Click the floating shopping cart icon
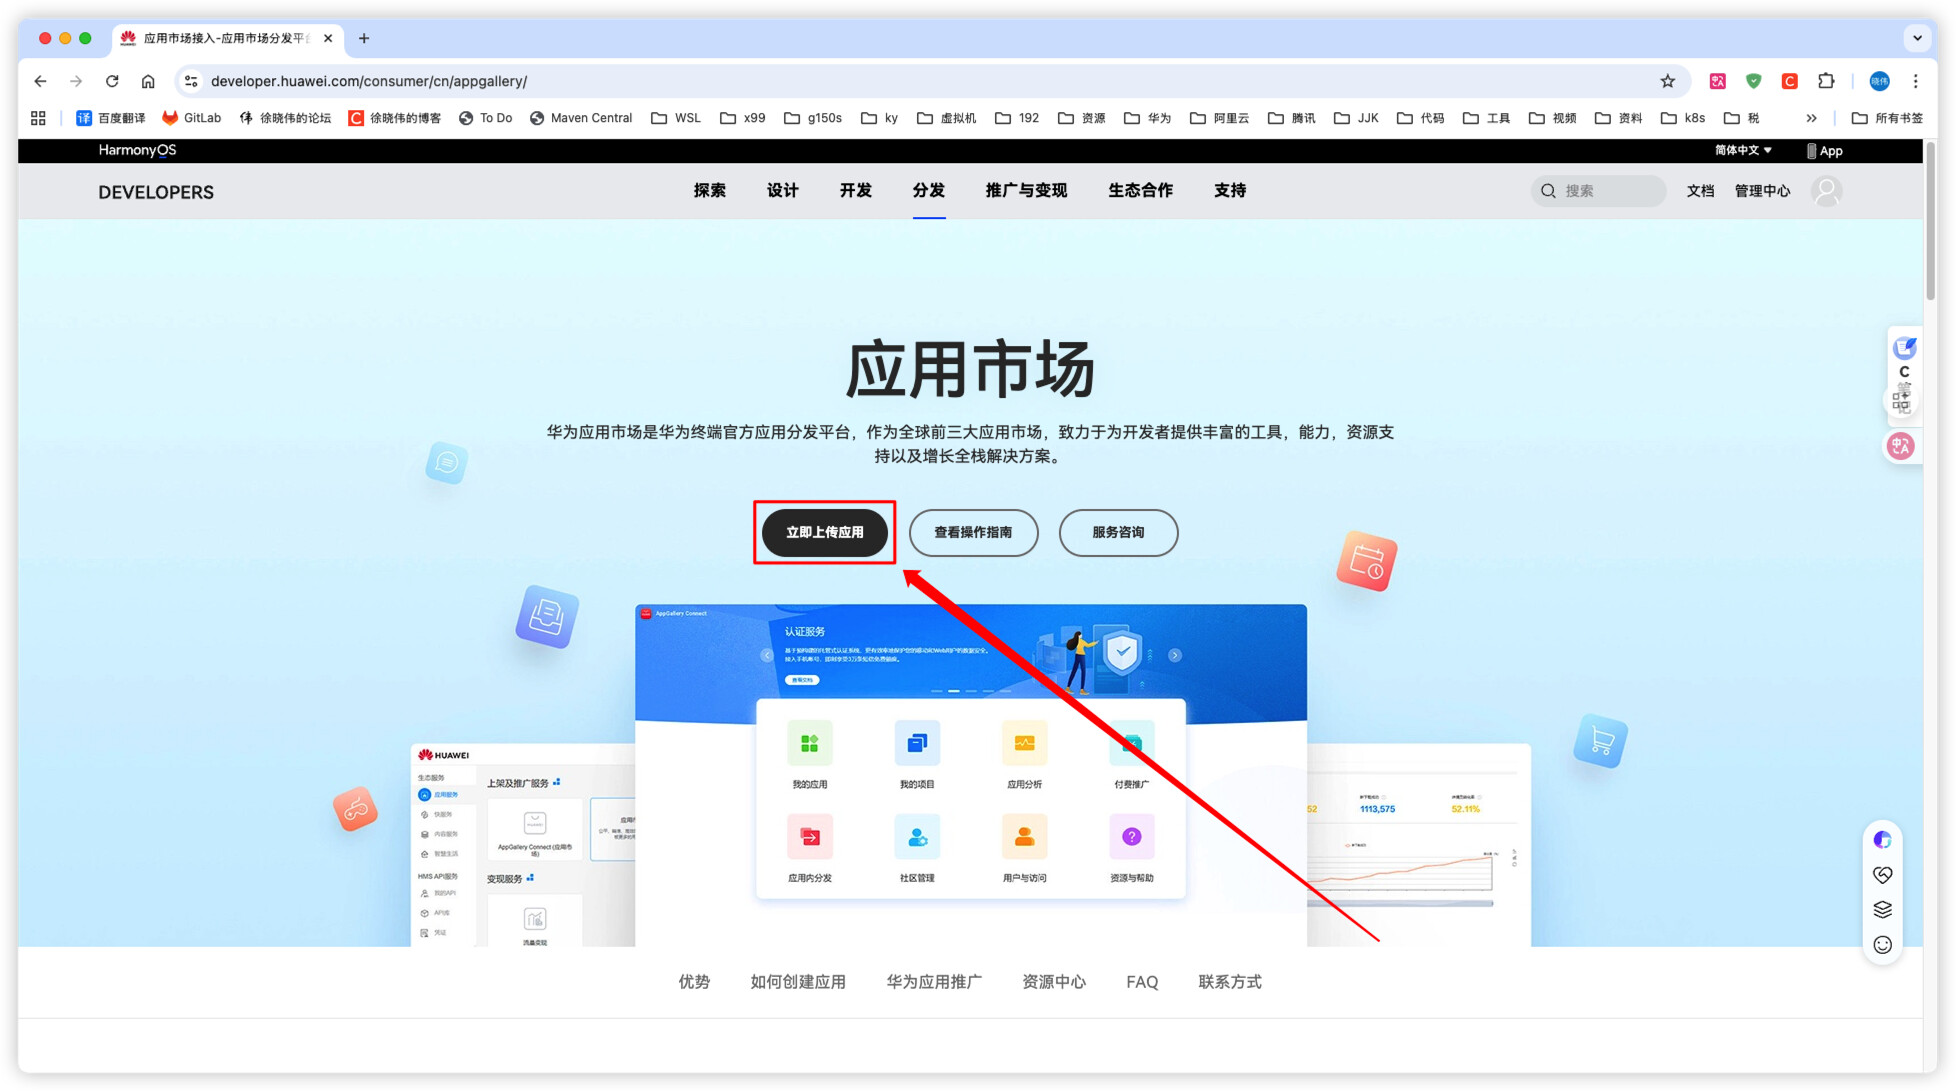 pos(1600,741)
